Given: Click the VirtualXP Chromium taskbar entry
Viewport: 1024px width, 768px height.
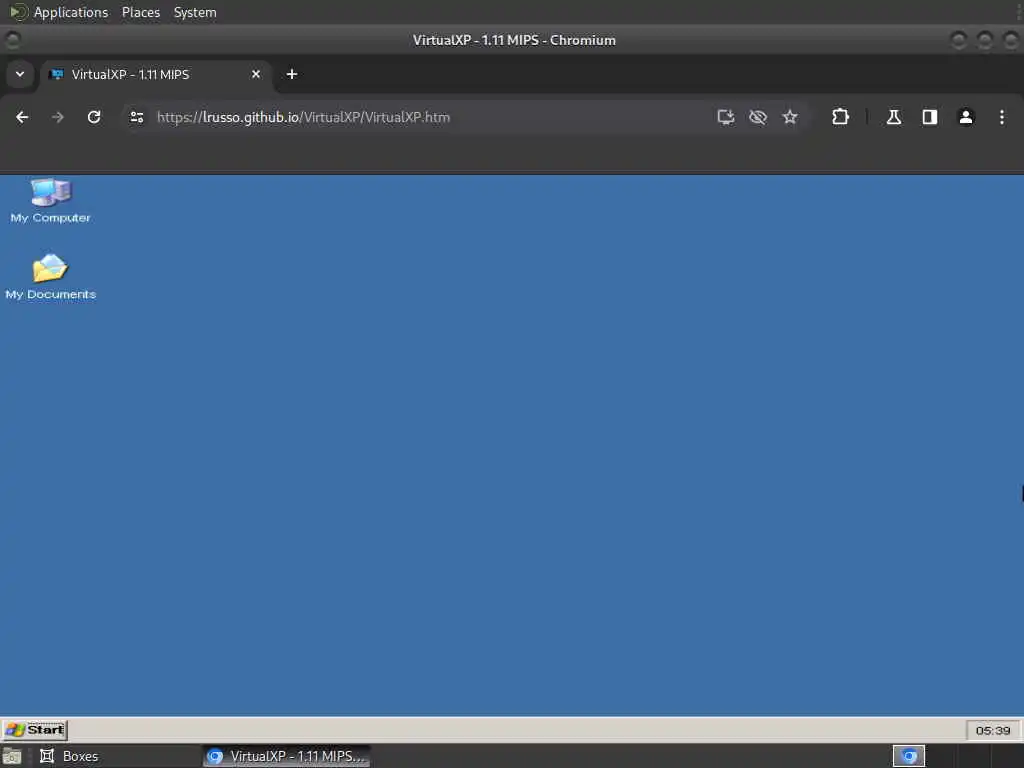Looking at the screenshot, I should click(x=286, y=756).
